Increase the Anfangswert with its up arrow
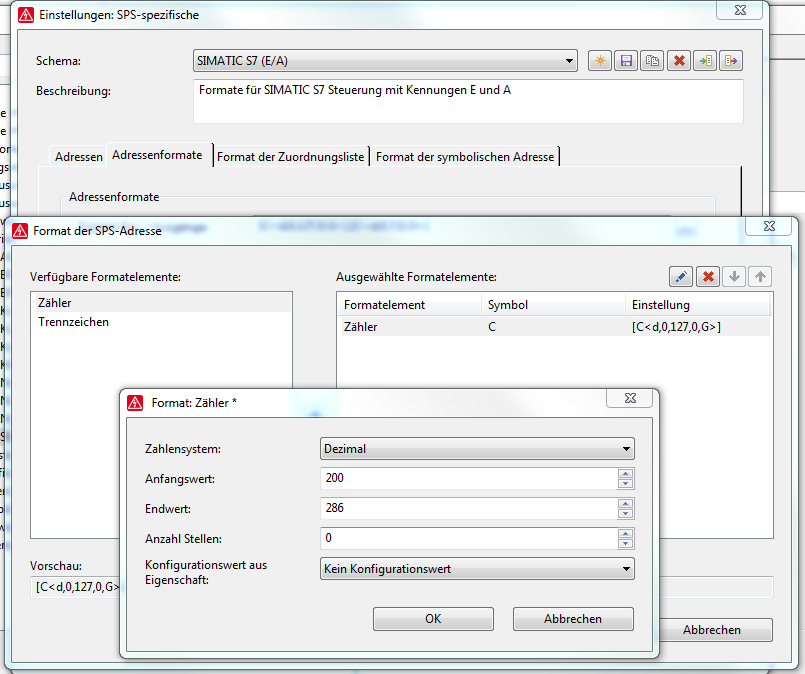Image resolution: width=805 pixels, height=674 pixels. (x=625, y=474)
